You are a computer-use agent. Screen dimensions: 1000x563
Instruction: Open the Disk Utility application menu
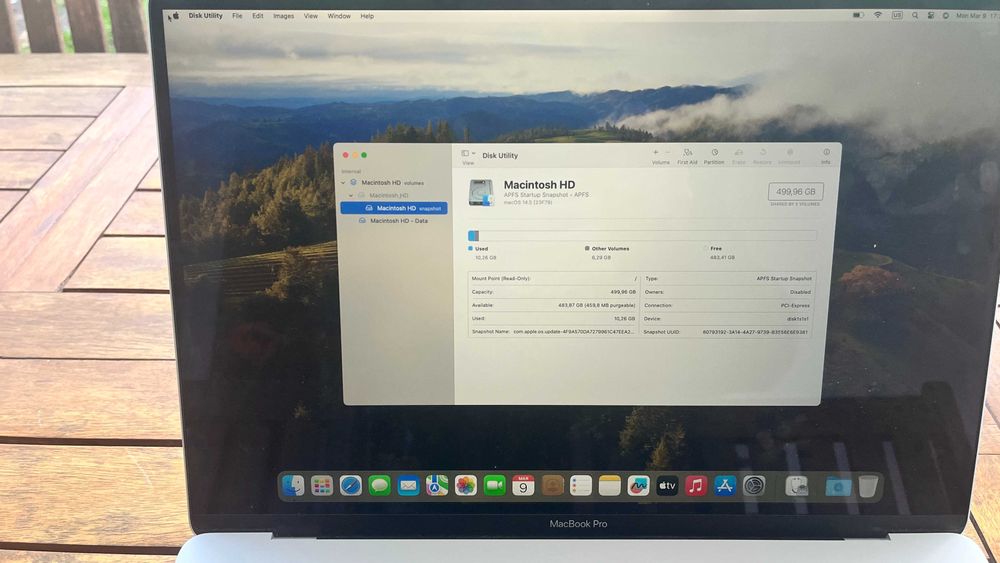(205, 16)
